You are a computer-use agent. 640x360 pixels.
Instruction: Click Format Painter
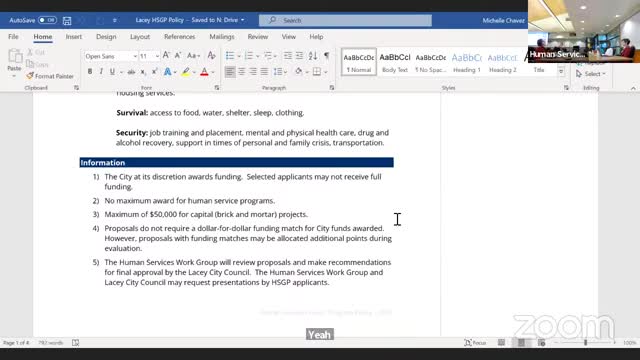tap(50, 76)
